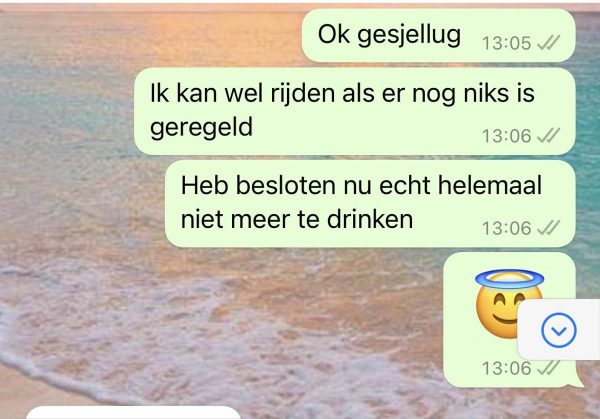Tap 13:06 timestamp under the emoji
Screen dimensions: 600x419
[x=506, y=368]
